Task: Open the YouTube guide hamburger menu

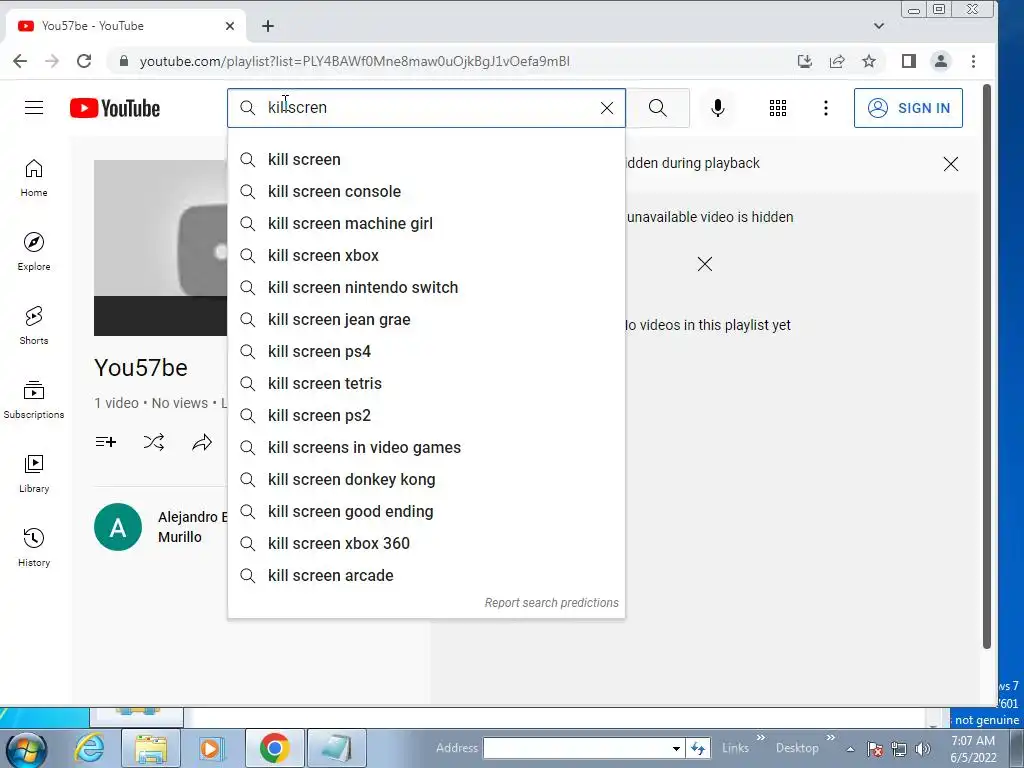Action: [x=34, y=108]
